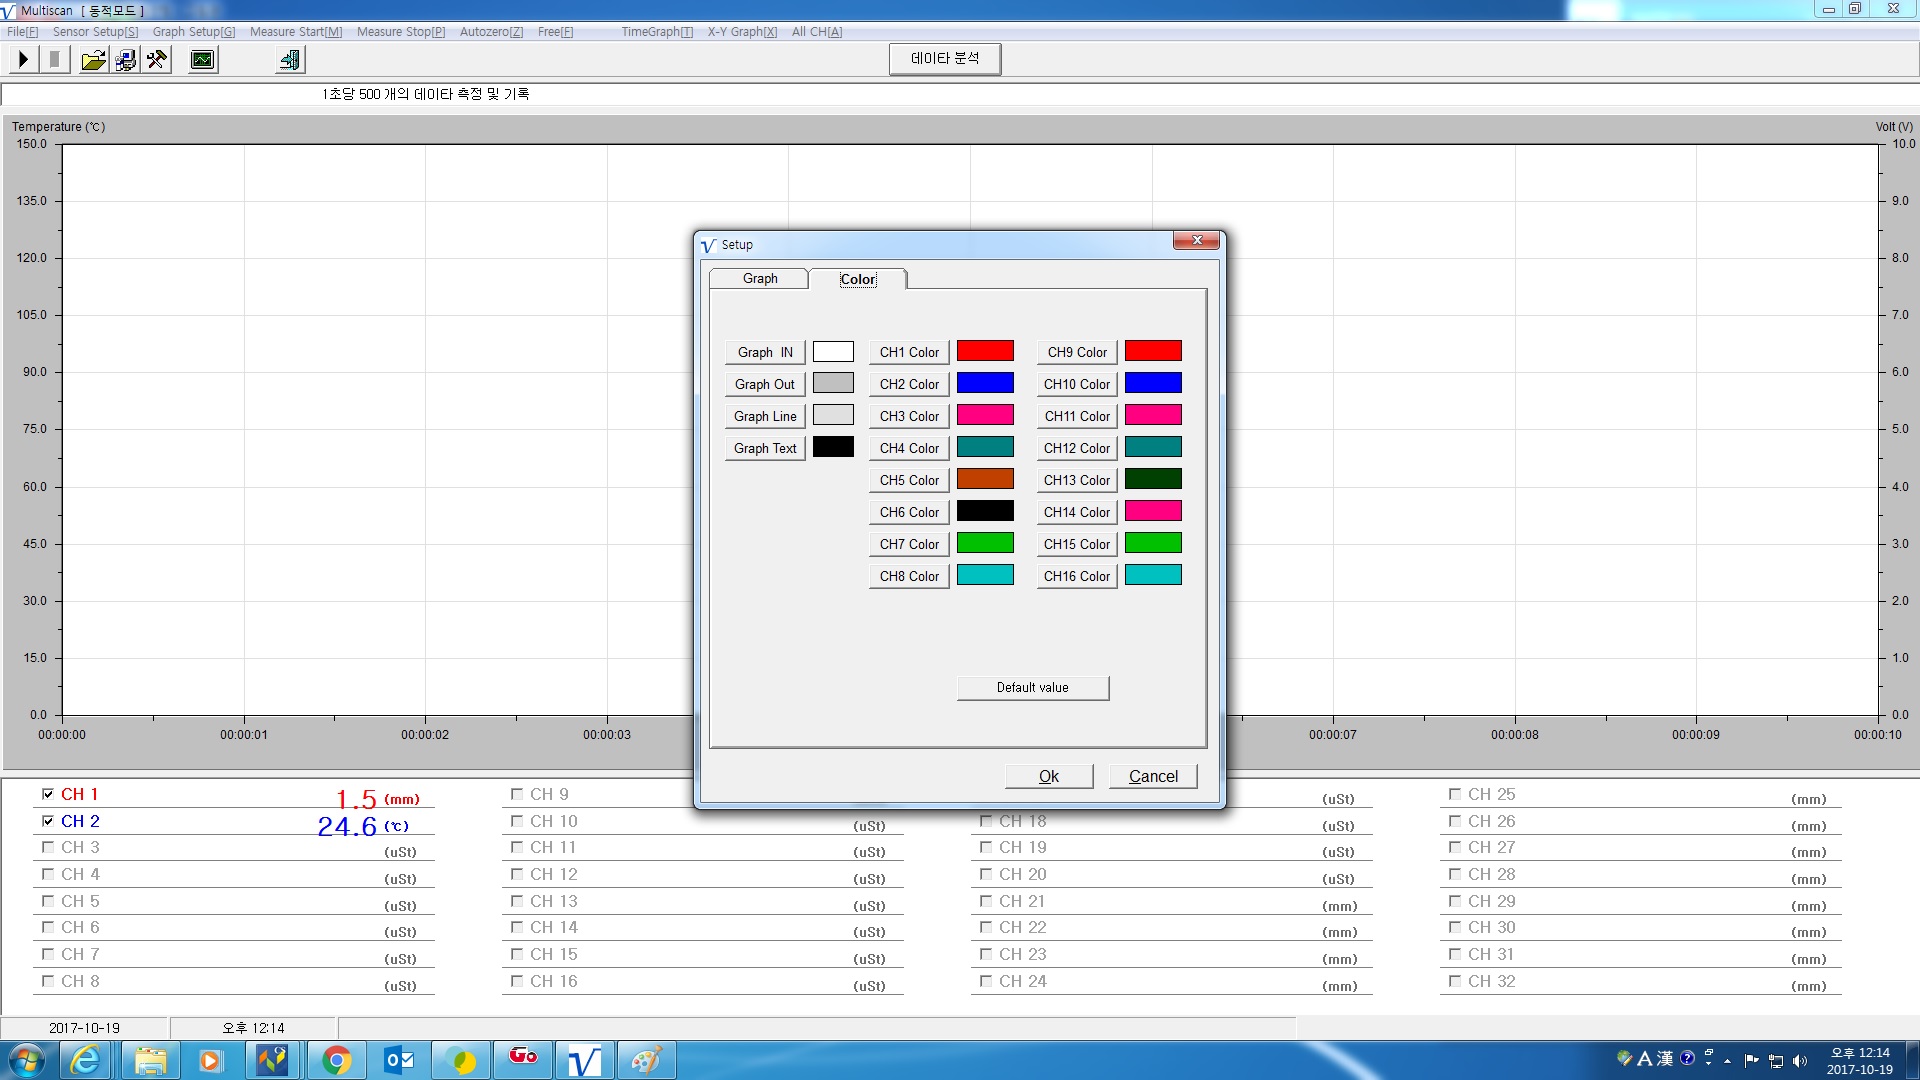The width and height of the screenshot is (1920, 1080).
Task: Click the CH 2 value 24.6 readout
Action: click(347, 827)
